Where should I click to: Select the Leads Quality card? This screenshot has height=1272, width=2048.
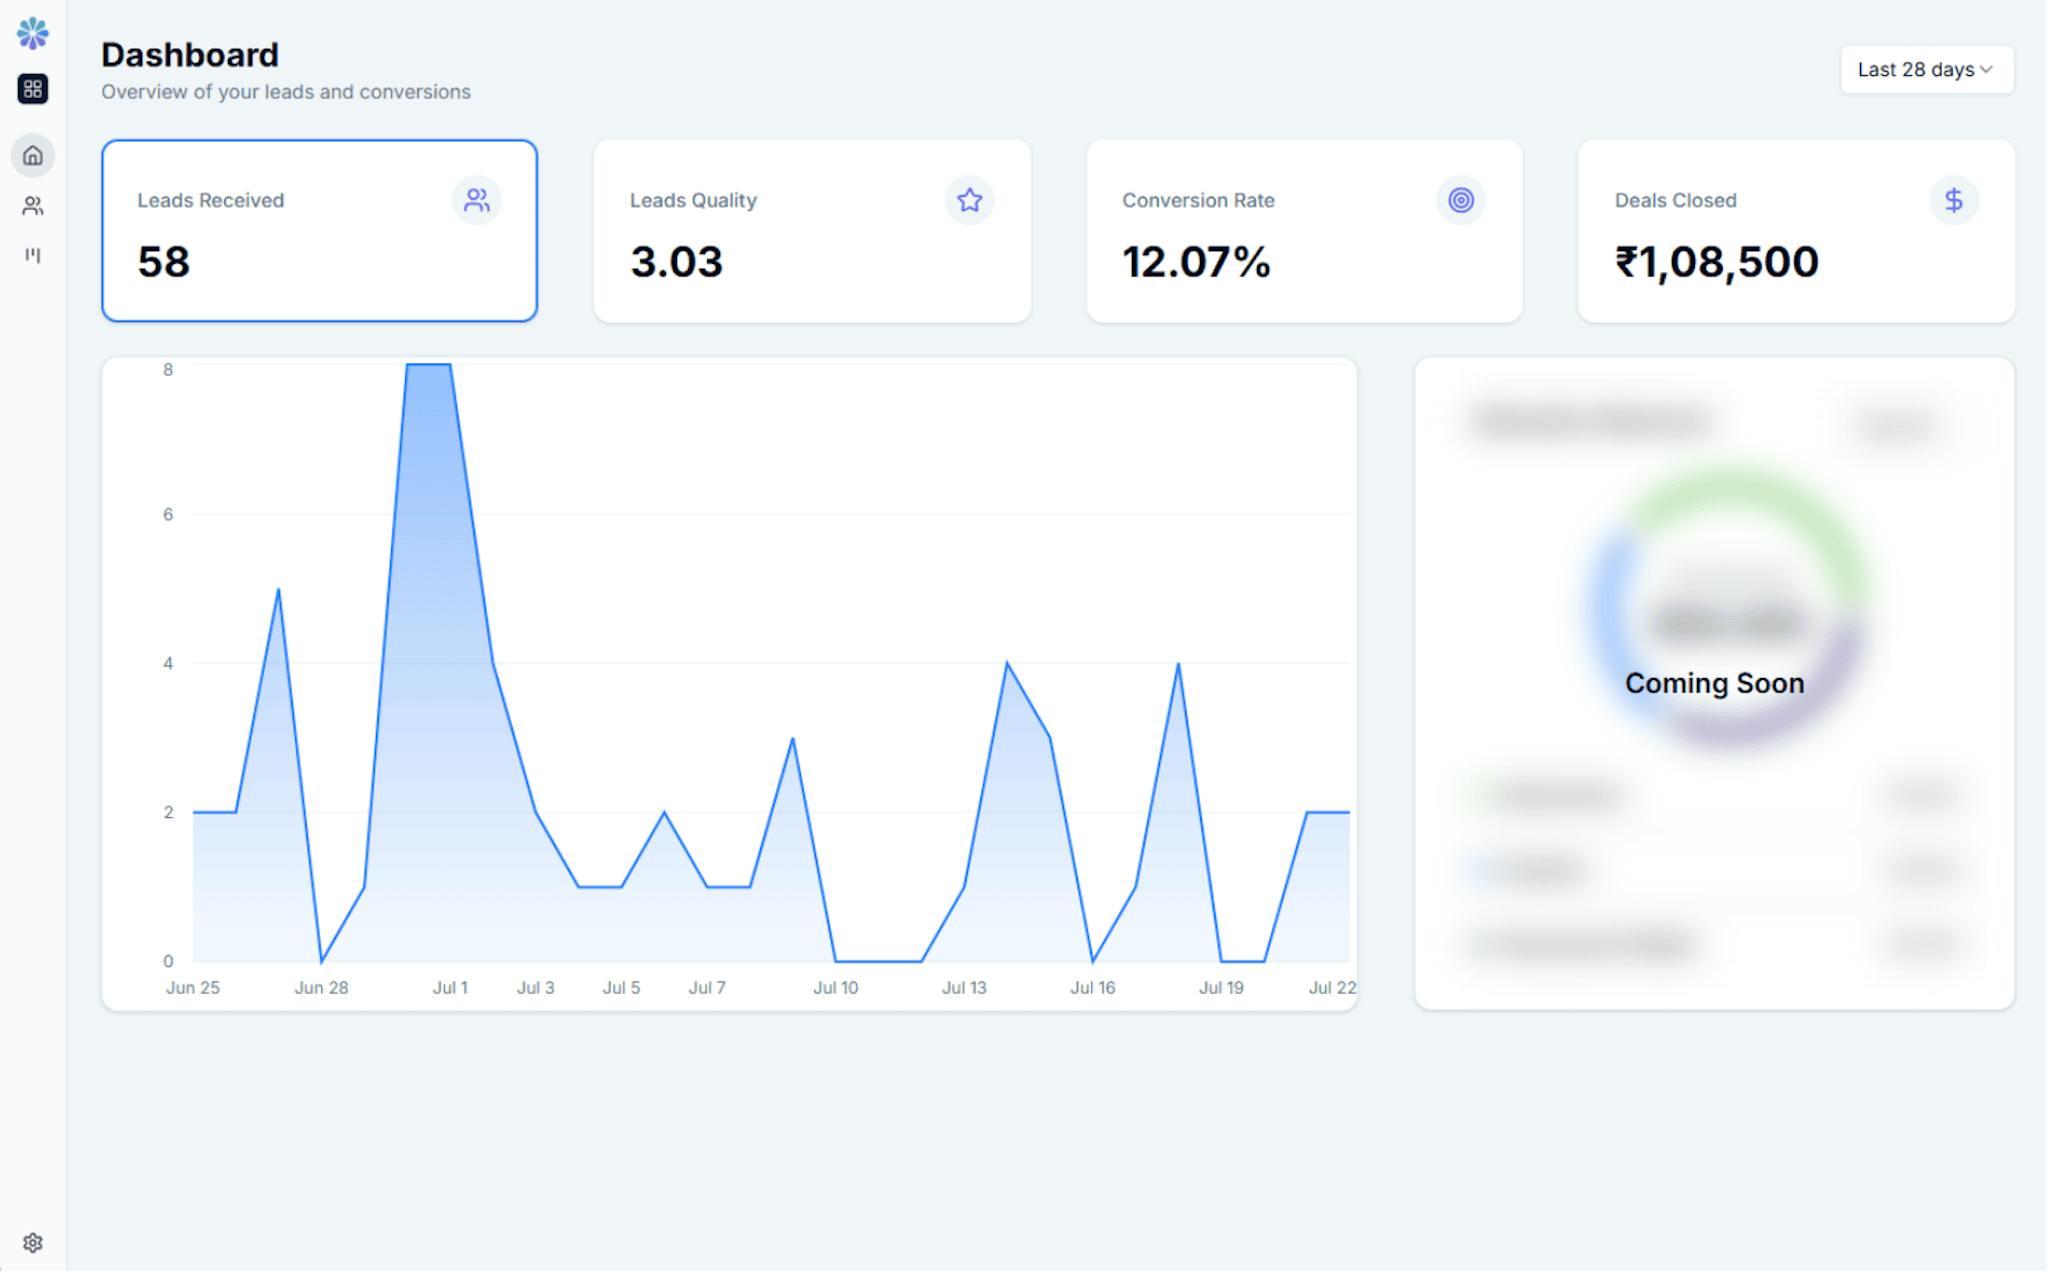812,231
